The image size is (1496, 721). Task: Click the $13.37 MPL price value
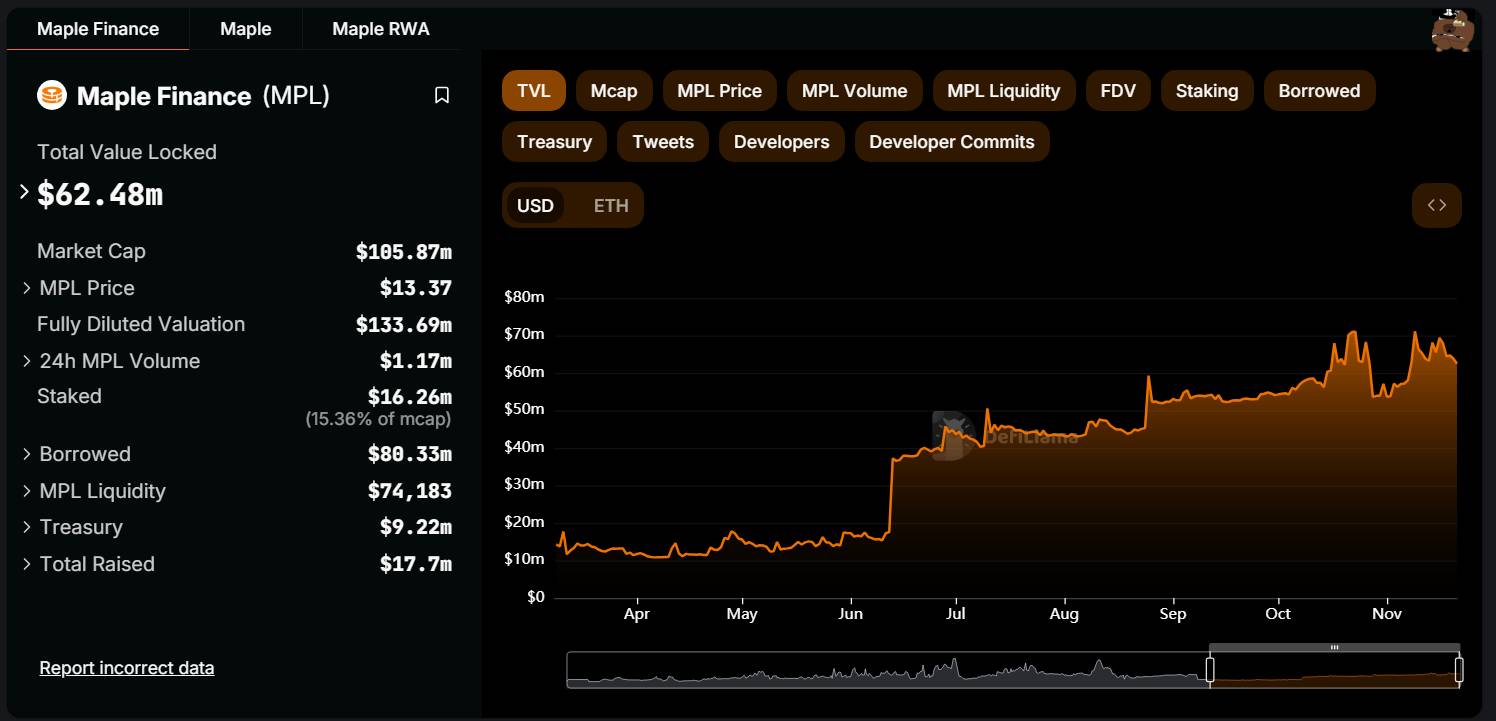[416, 288]
